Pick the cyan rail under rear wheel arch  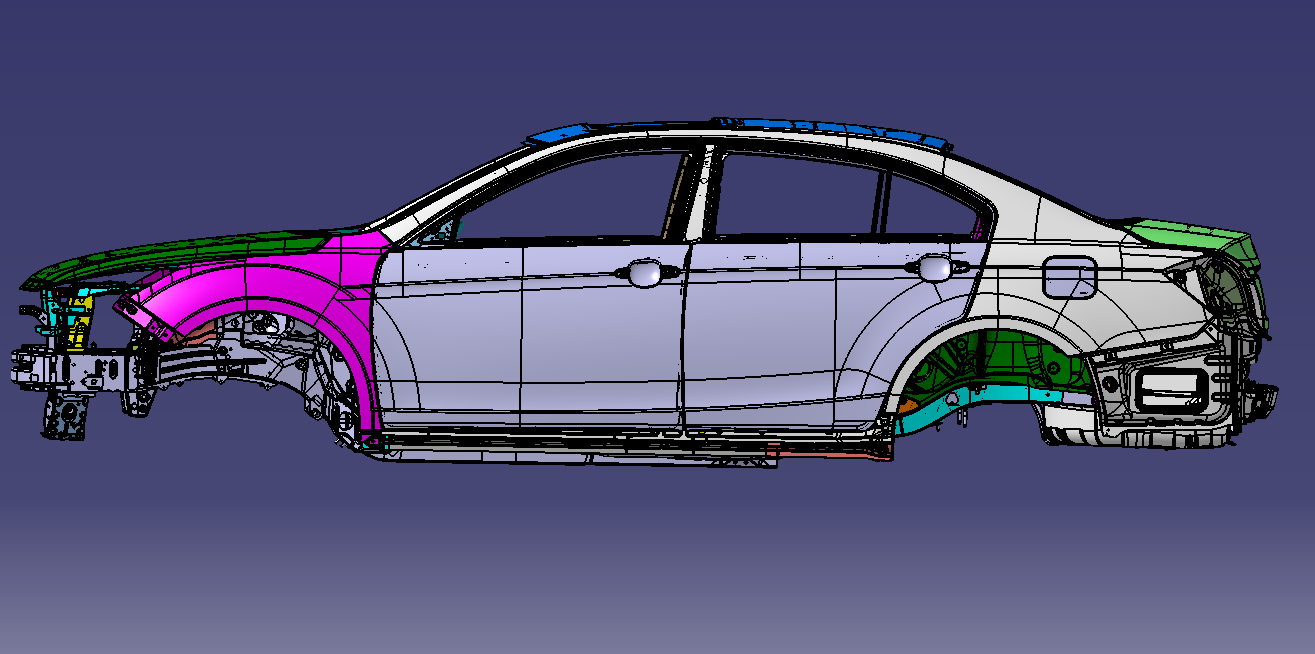[x=985, y=398]
